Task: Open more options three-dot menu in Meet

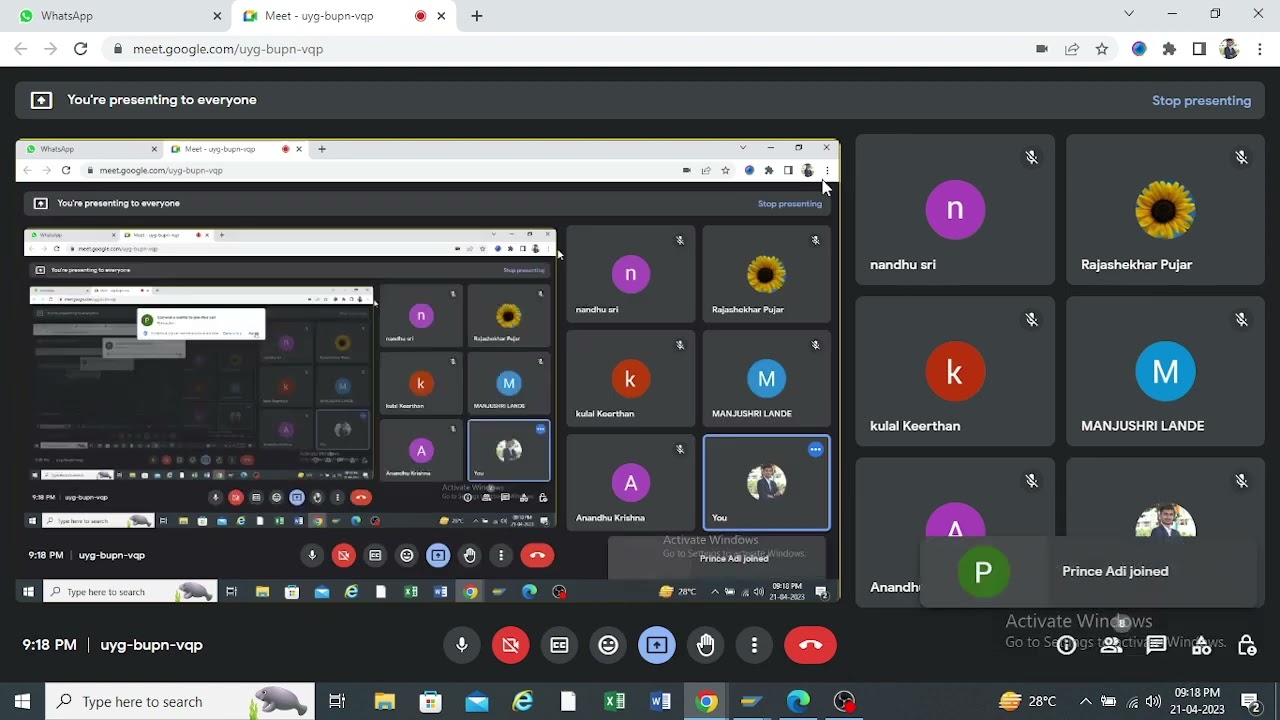Action: click(754, 645)
